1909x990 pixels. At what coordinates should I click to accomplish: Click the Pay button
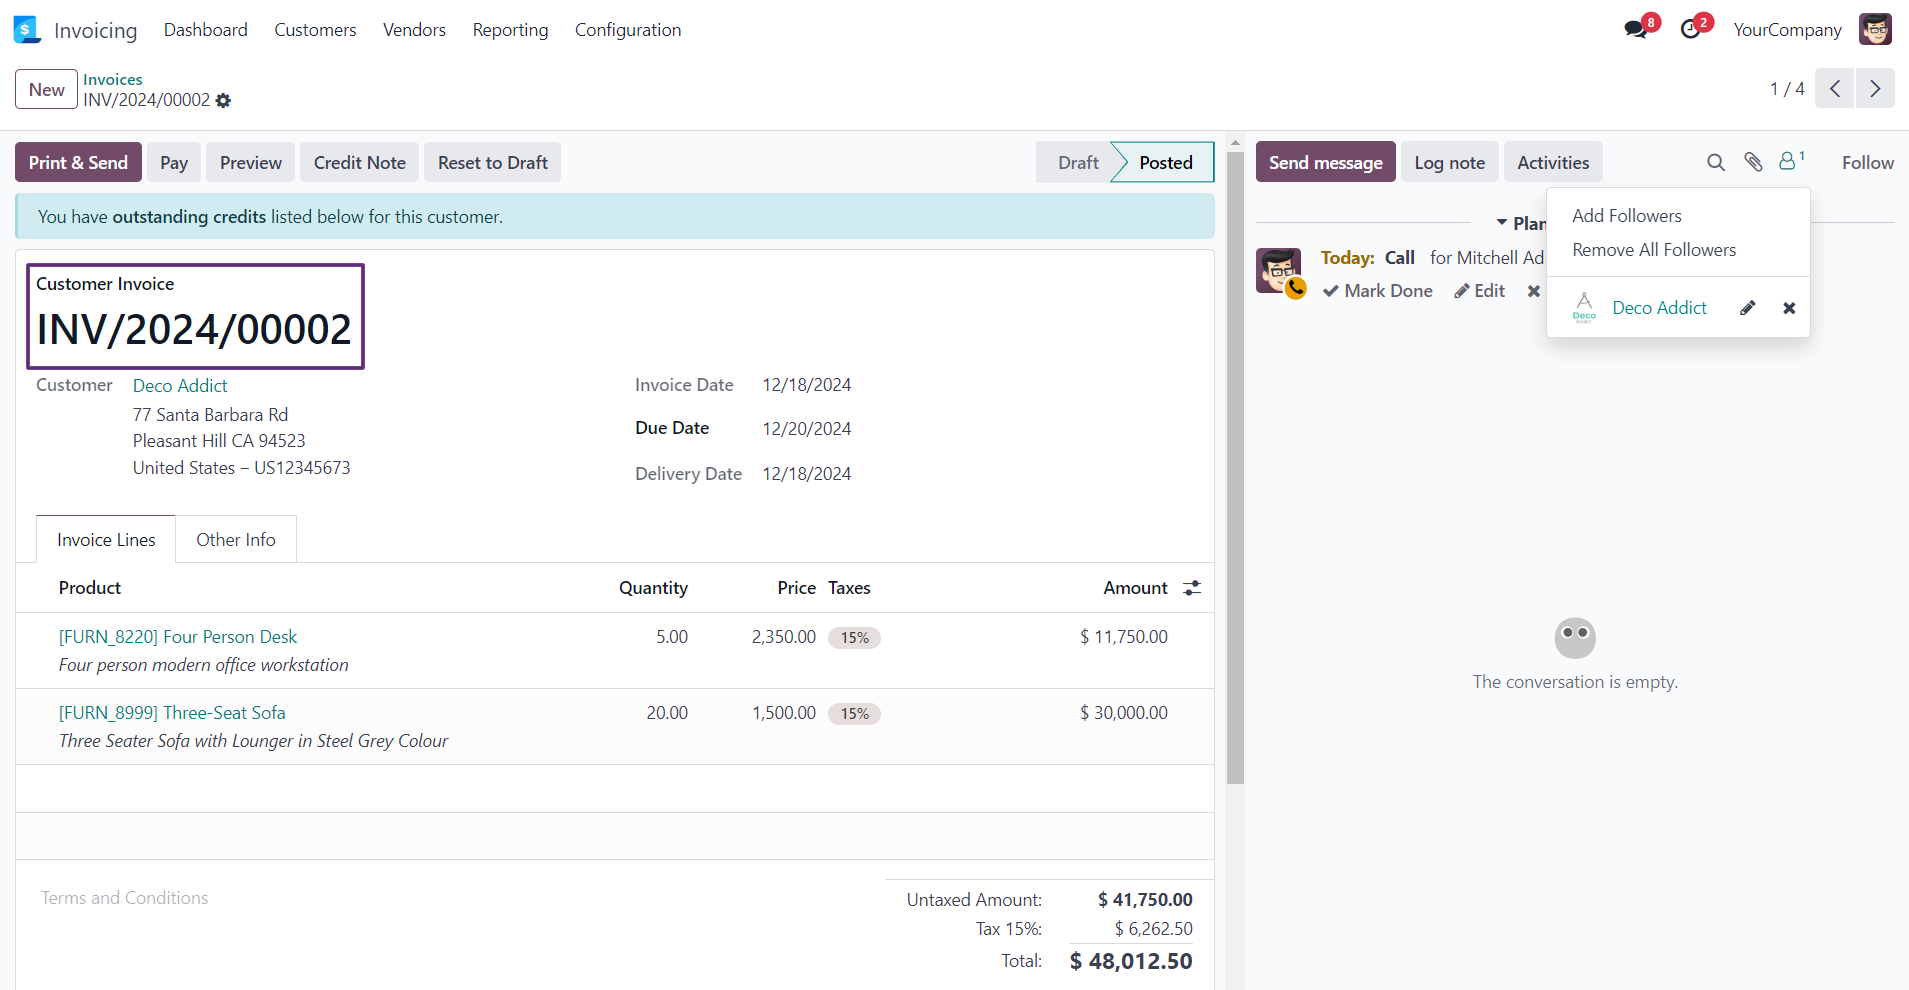(x=174, y=162)
